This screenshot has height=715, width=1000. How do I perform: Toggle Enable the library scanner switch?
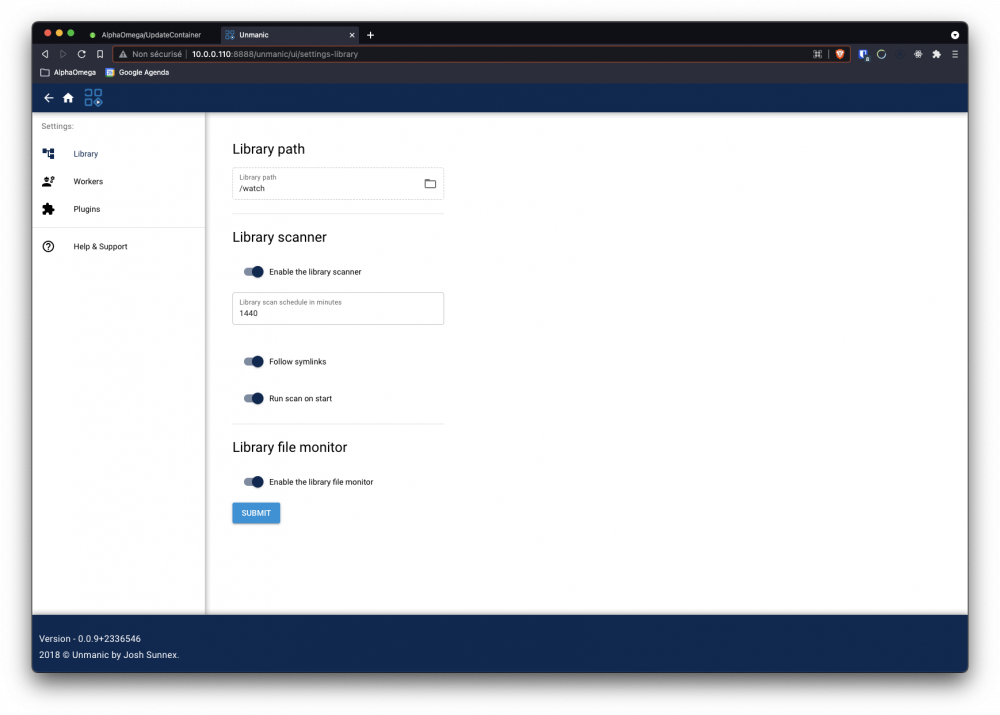(x=253, y=272)
